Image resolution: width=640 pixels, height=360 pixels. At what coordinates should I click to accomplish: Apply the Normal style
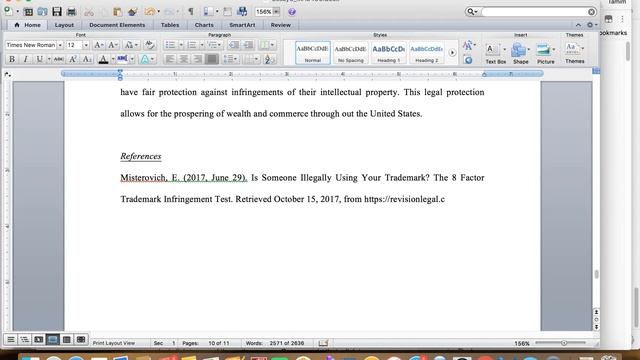[x=313, y=52]
